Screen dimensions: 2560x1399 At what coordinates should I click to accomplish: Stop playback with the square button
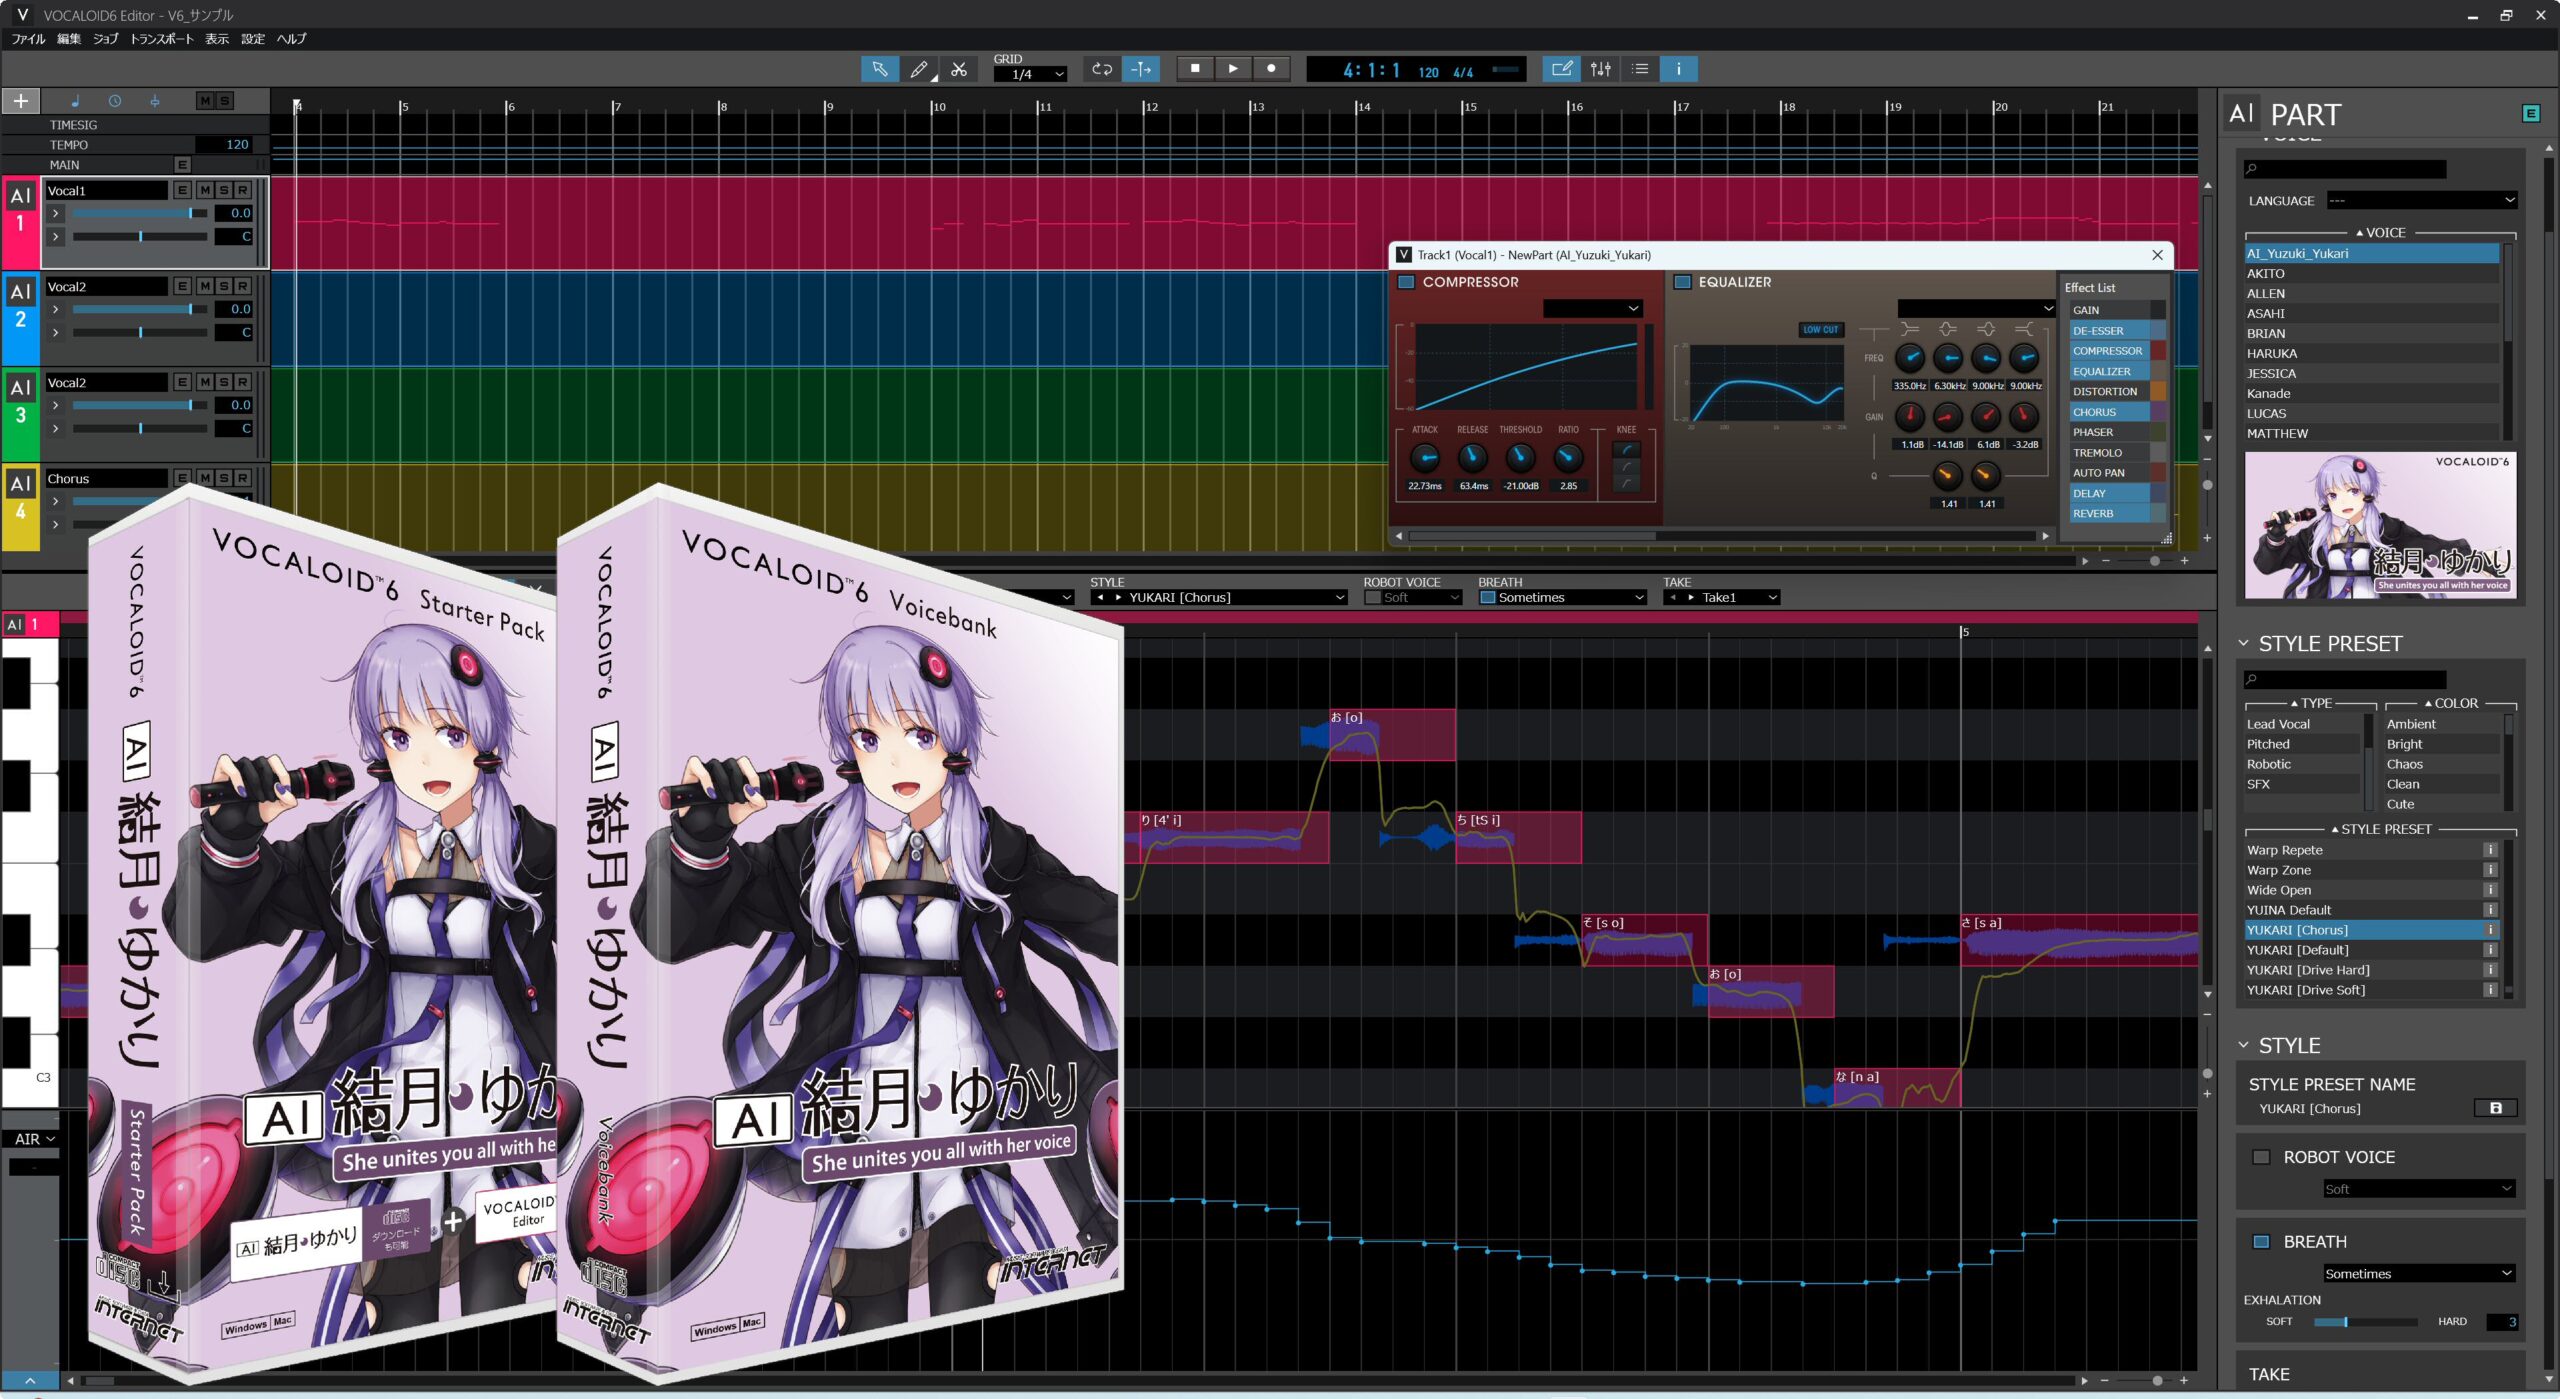[1194, 68]
